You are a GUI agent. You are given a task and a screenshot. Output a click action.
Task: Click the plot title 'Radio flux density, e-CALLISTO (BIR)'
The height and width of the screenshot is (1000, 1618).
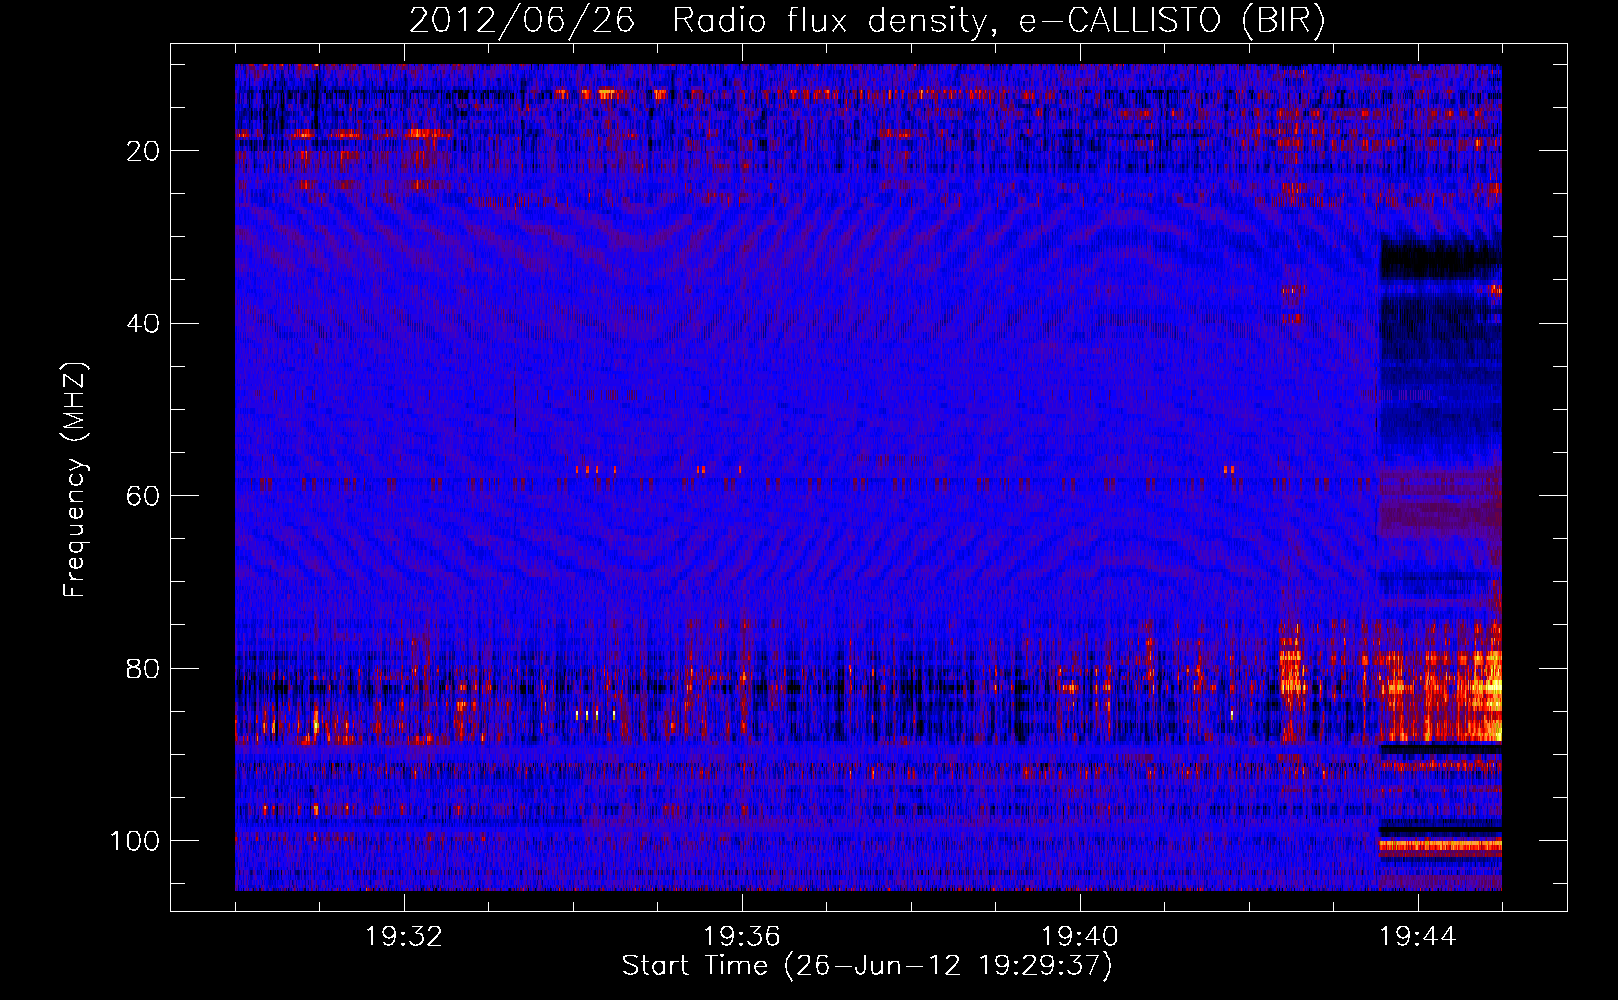[x=998, y=21]
